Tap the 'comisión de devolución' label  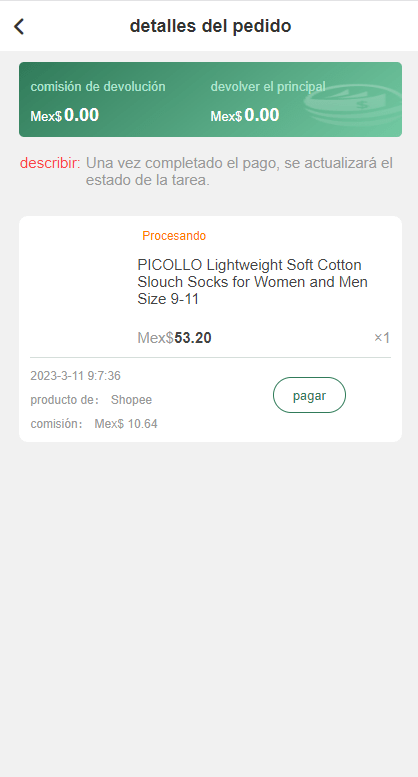coord(98,87)
